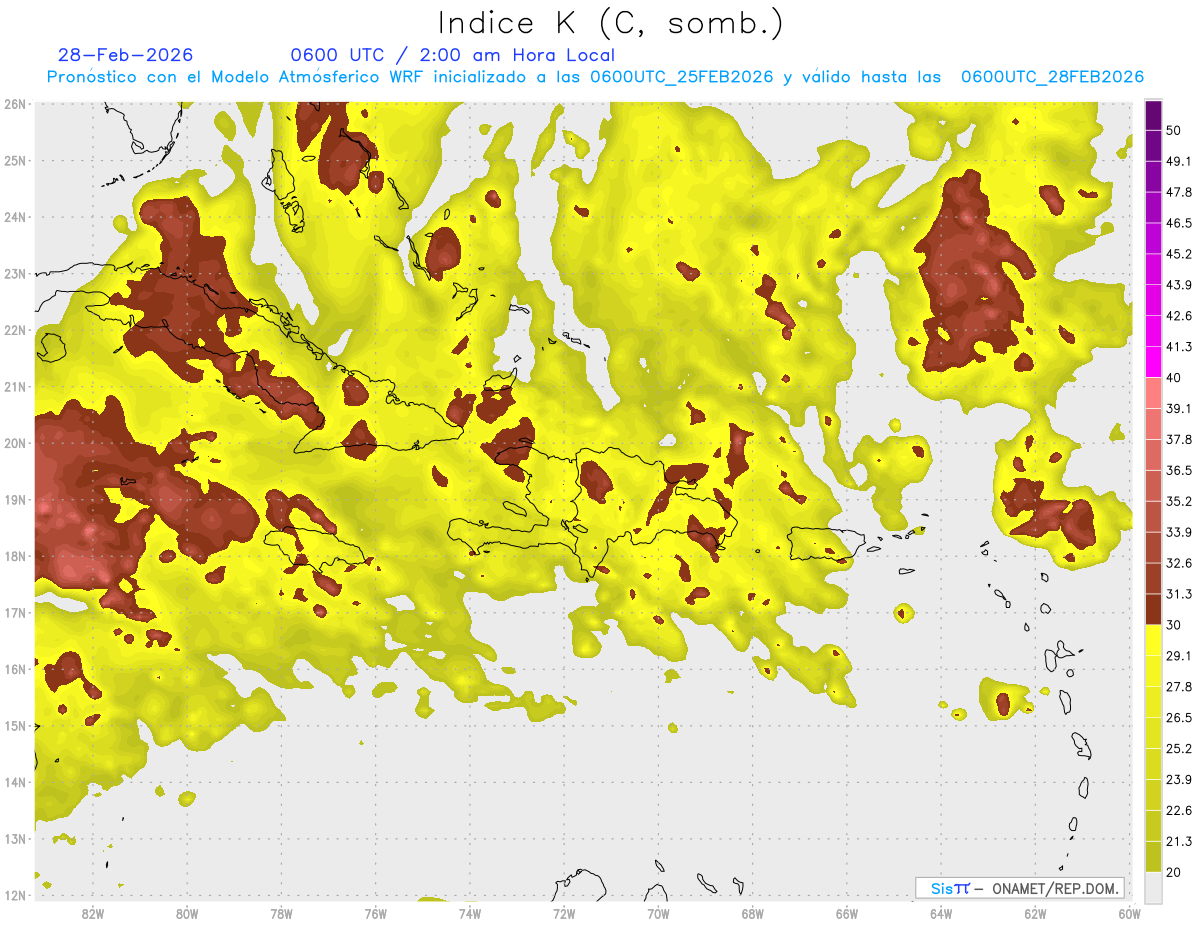Click the '68W' longitude axis label

coord(753,914)
